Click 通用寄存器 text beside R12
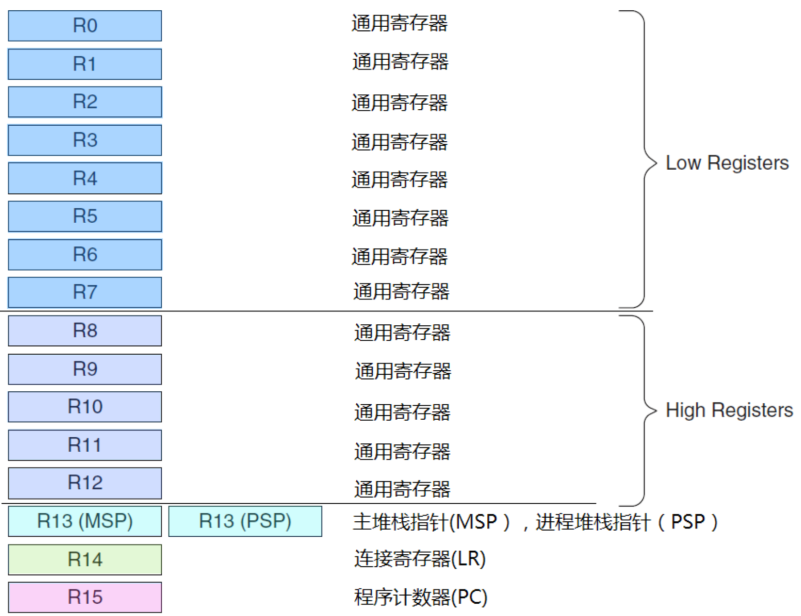This screenshot has height=616, width=801. point(402,489)
